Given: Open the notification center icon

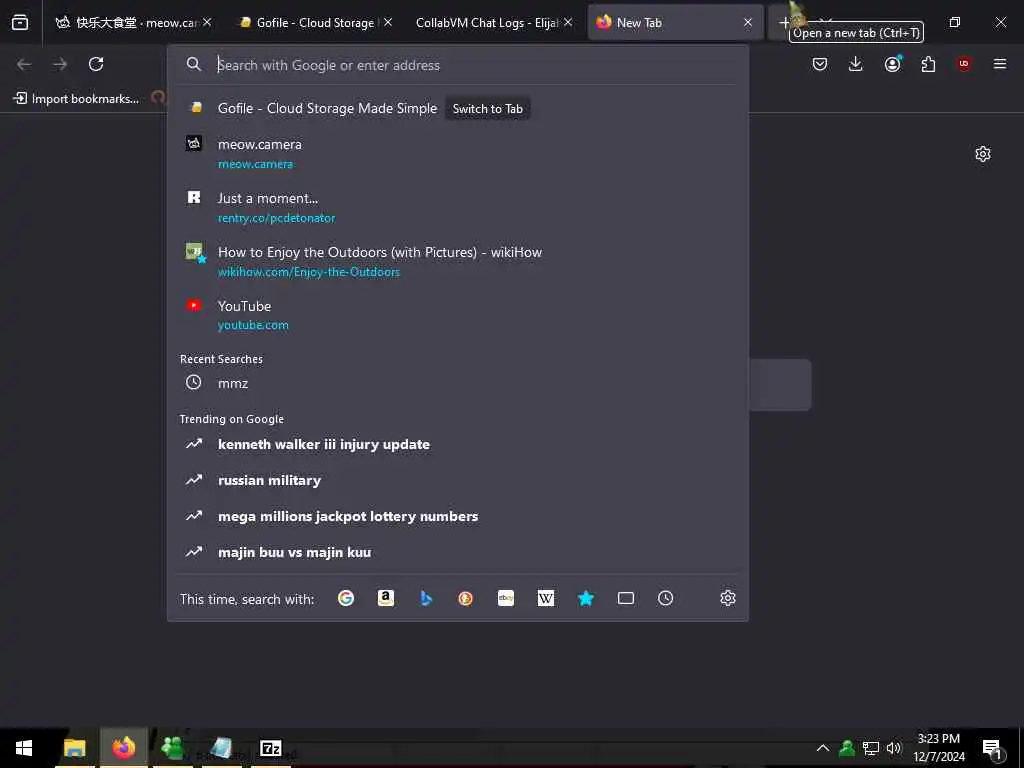Looking at the screenshot, I should 993,749.
